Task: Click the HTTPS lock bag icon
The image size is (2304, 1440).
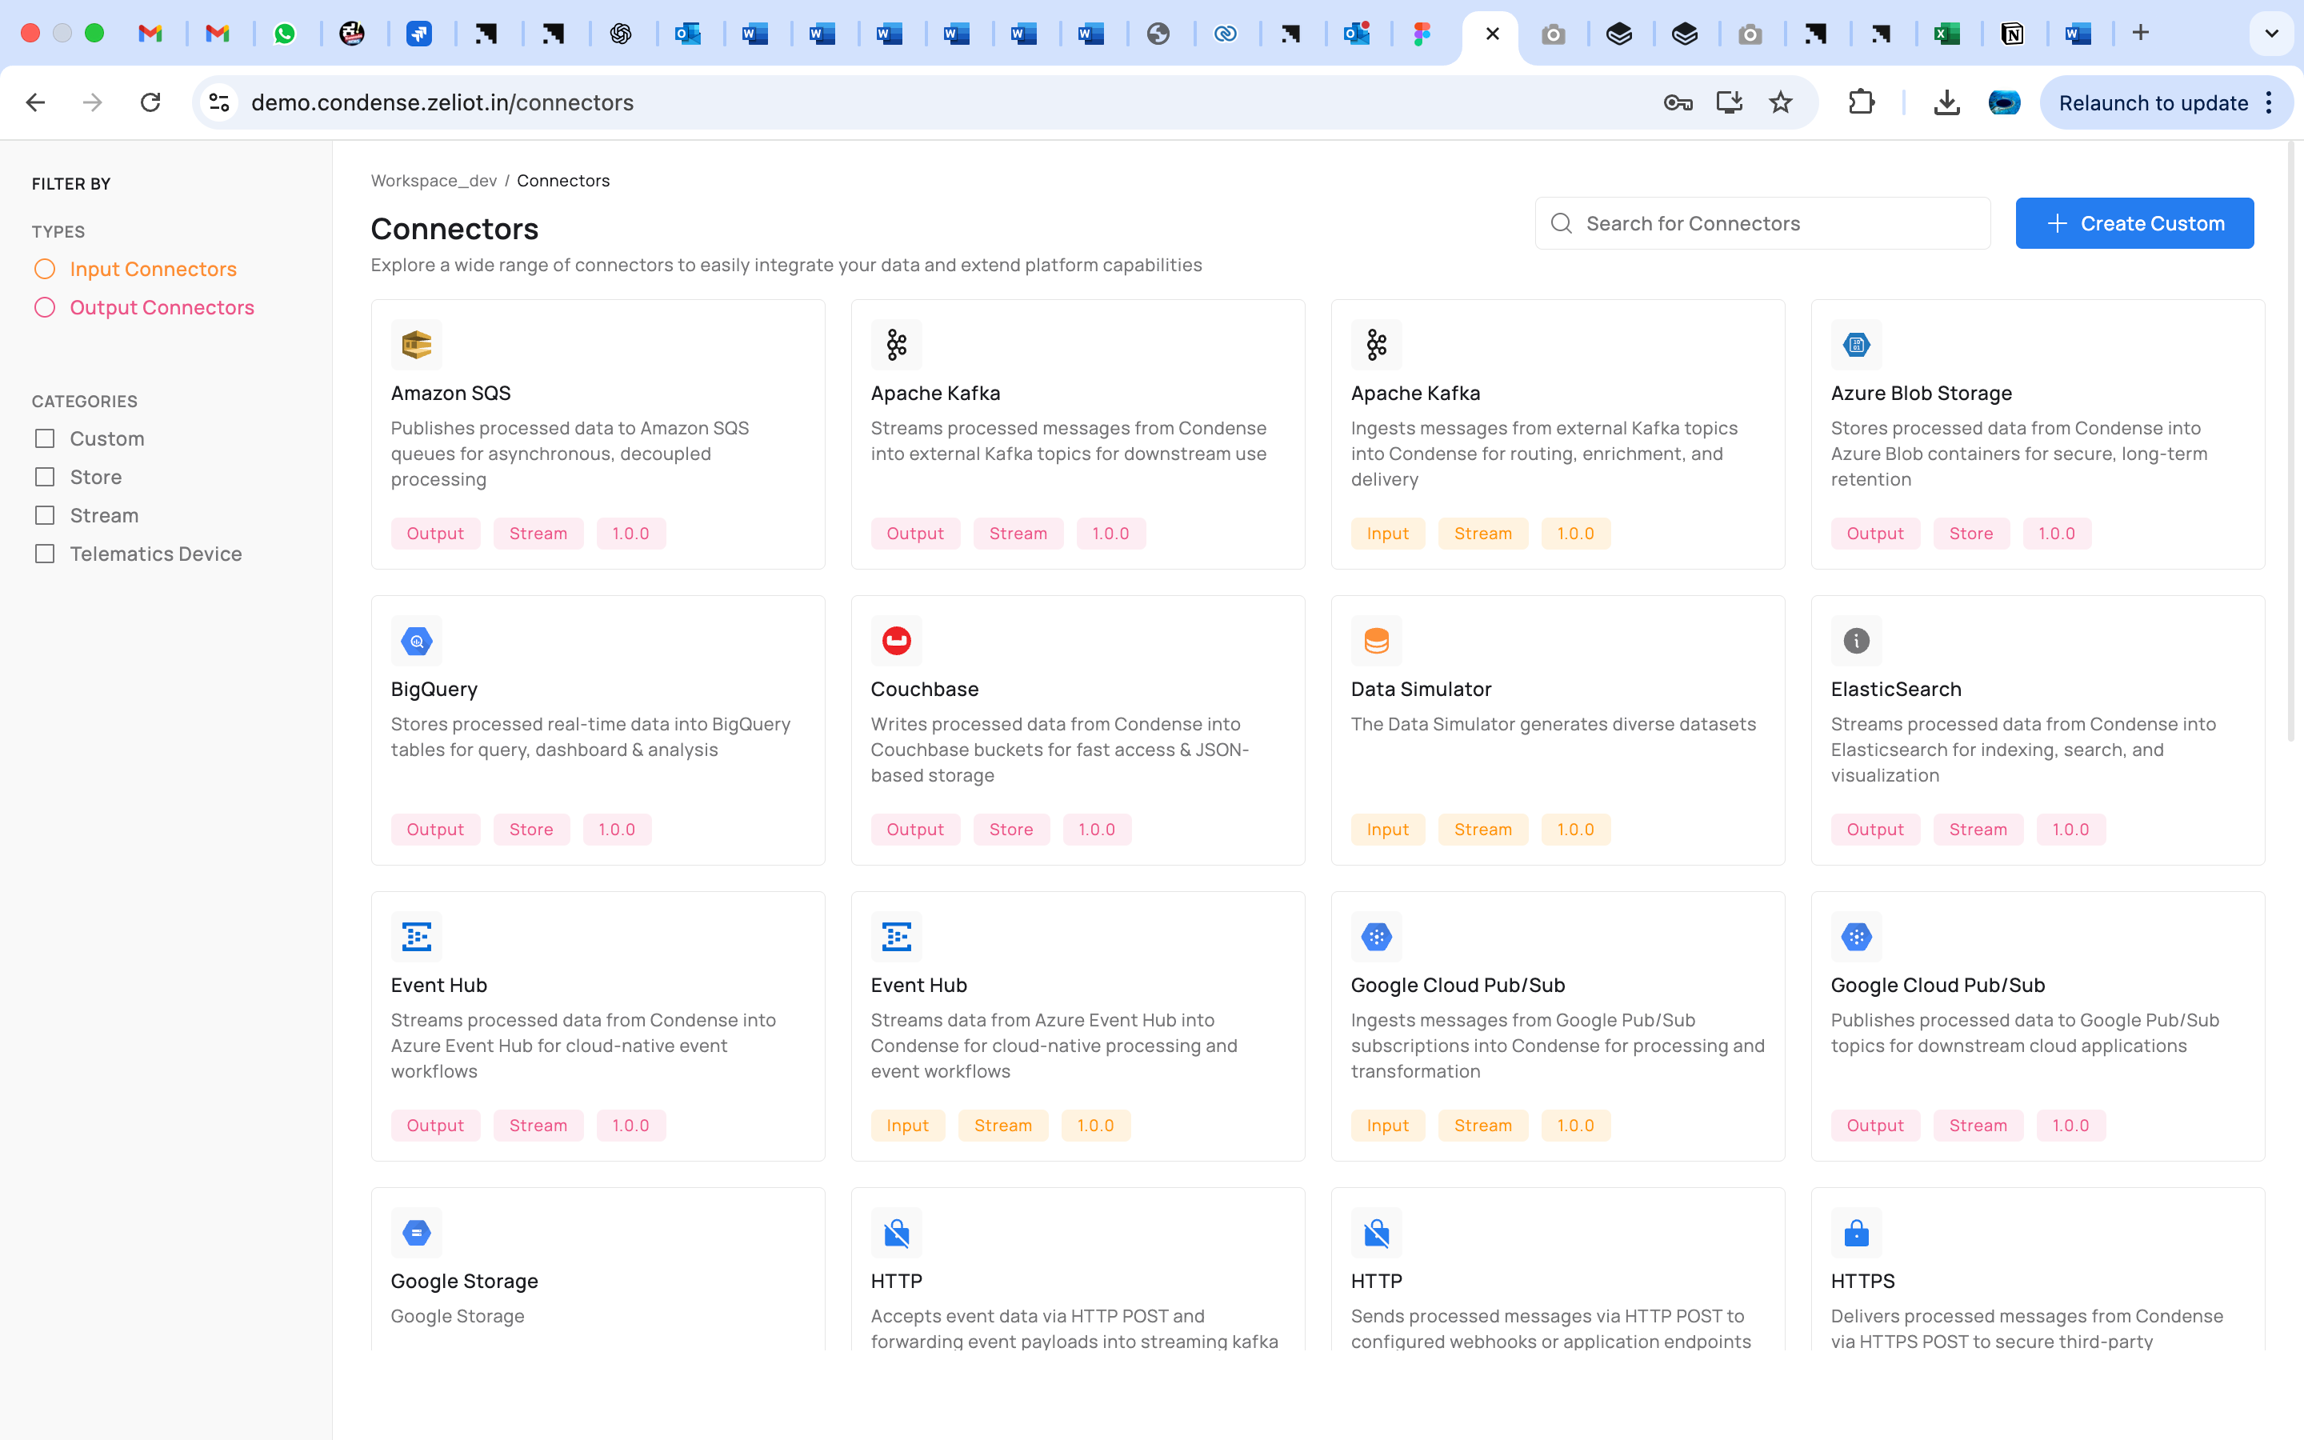Action: tap(1856, 1233)
